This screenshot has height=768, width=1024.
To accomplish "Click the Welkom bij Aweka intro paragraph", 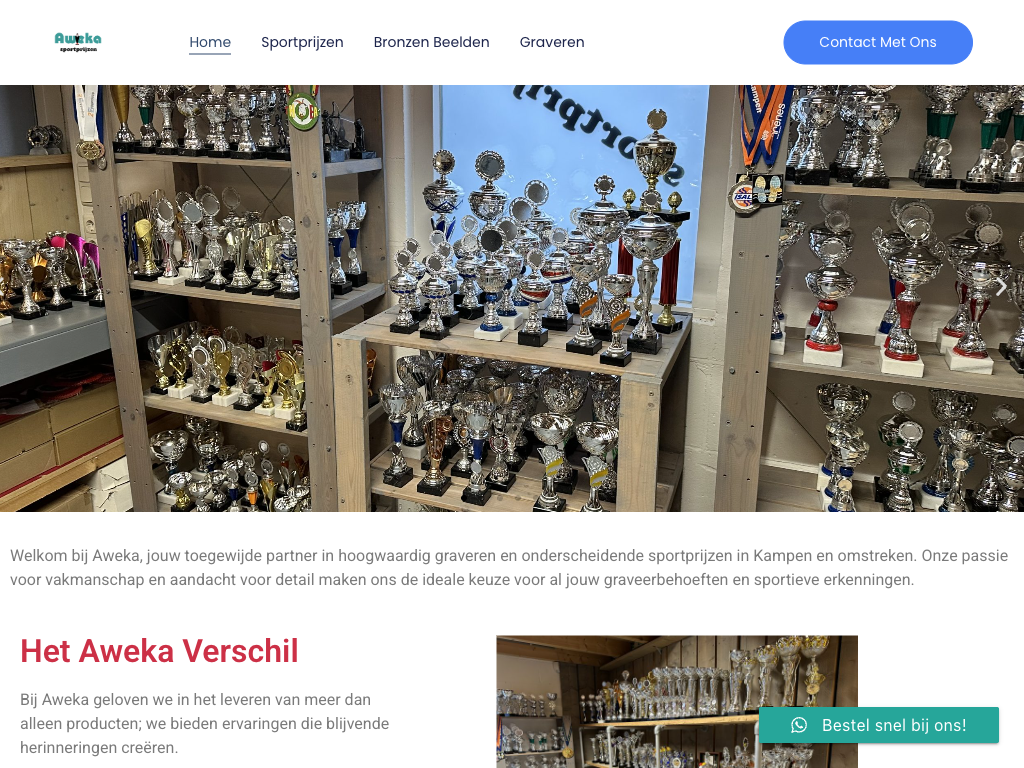I will pyautogui.click(x=509, y=568).
